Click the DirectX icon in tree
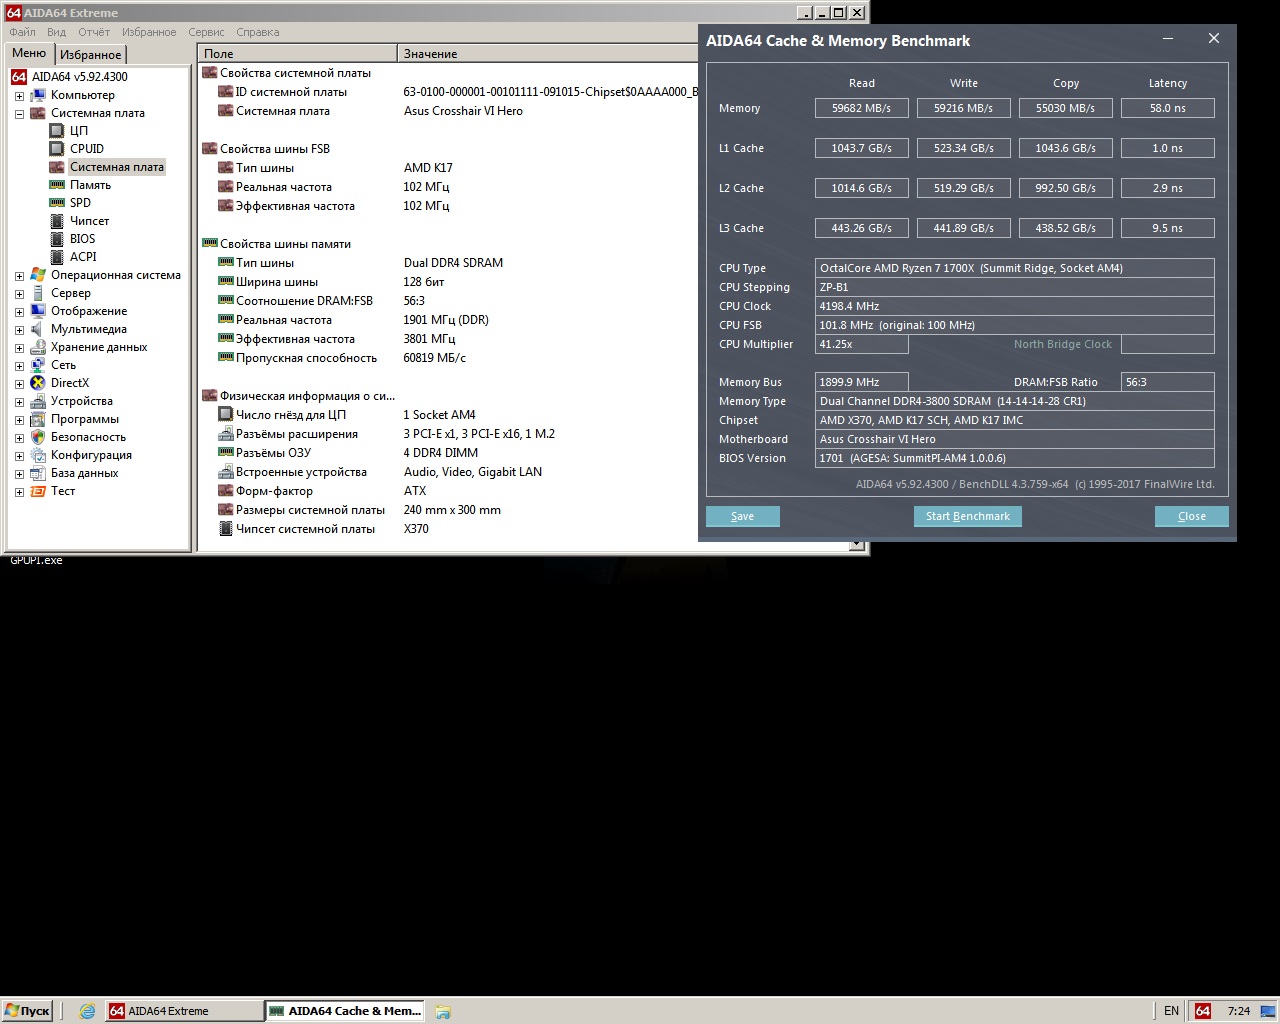Image resolution: width=1280 pixels, height=1024 pixels. pos(38,383)
